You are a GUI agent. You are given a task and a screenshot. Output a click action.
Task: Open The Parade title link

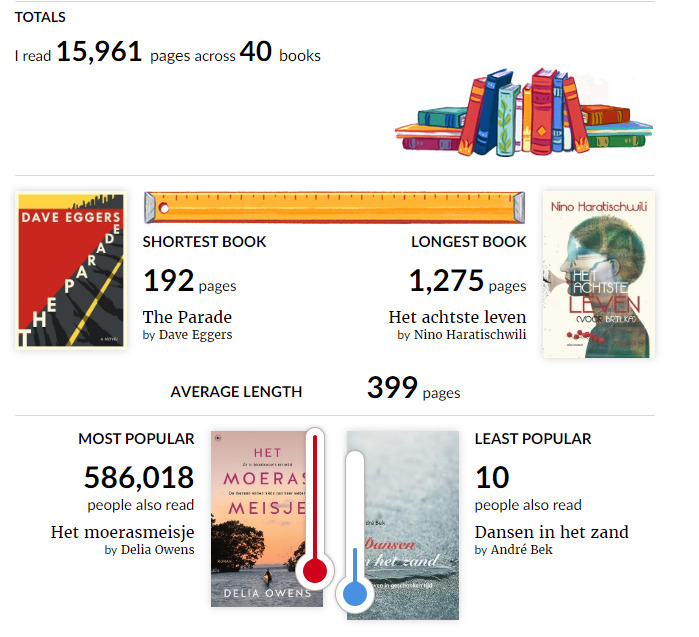(187, 317)
